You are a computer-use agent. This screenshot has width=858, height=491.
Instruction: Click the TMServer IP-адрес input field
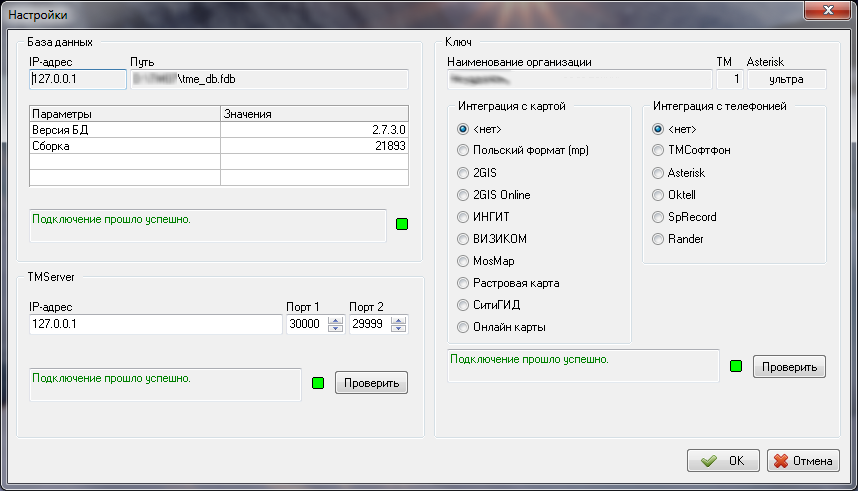coord(155,325)
